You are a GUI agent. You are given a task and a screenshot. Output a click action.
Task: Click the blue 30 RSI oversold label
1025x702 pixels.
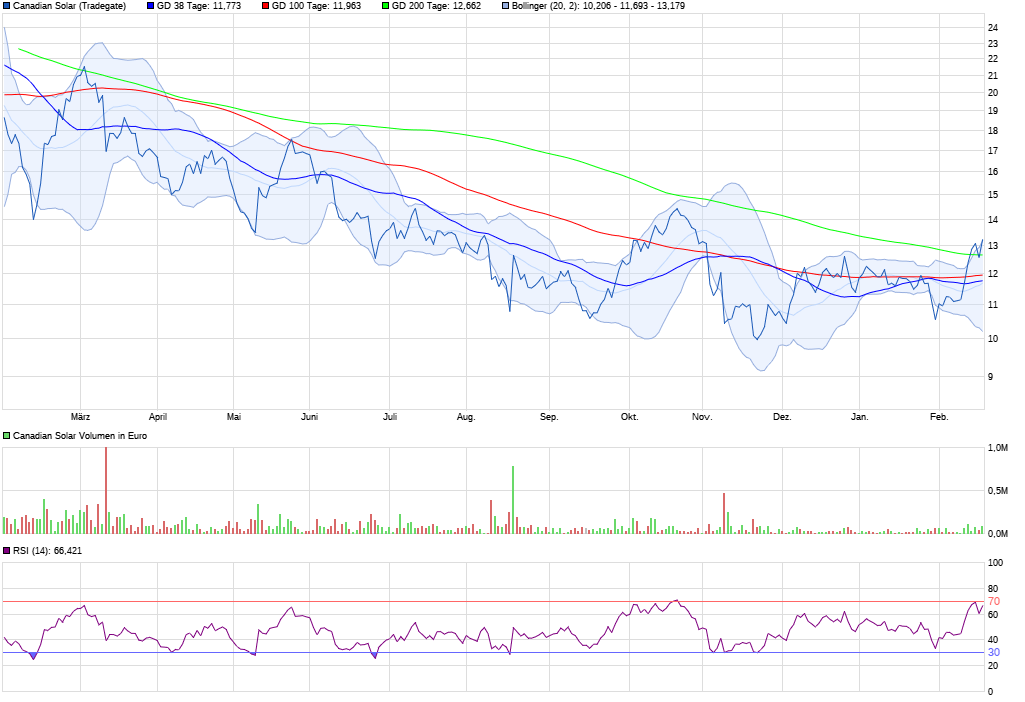point(994,652)
